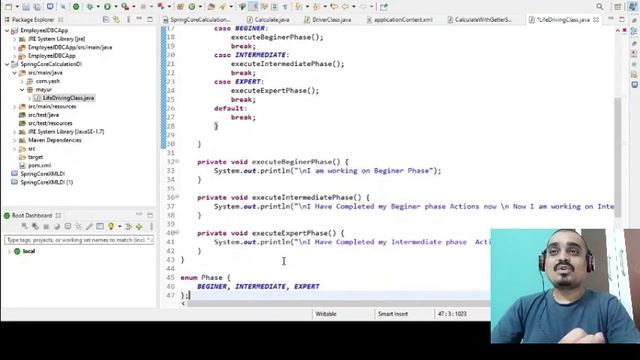The height and width of the screenshot is (360, 640).
Task: Click the green Spring Boot relaunch icon
Action: coord(76,7)
